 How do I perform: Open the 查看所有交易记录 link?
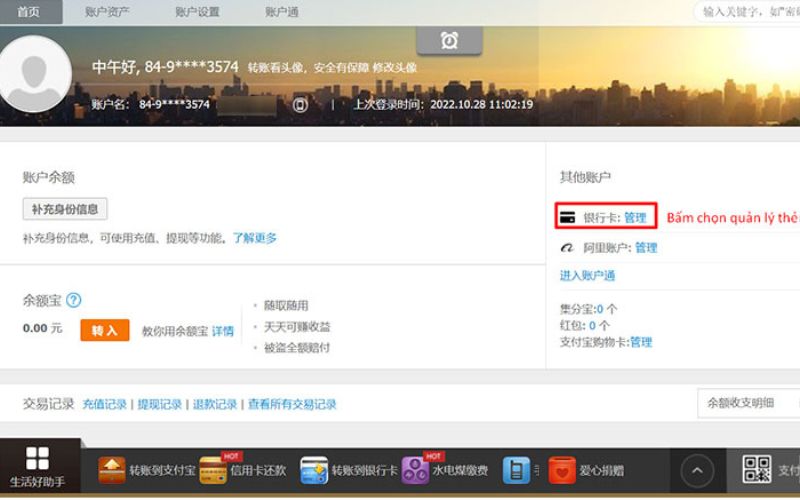(292, 405)
